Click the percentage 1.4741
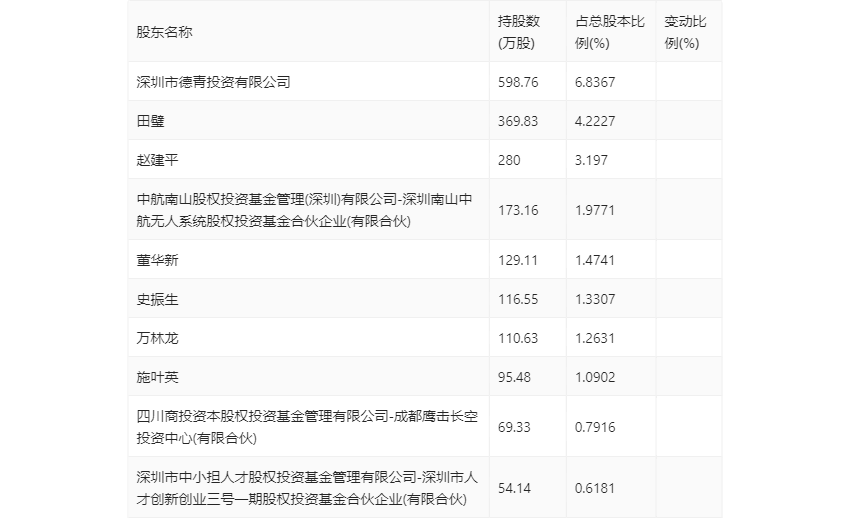This screenshot has height=518, width=850. point(595,260)
